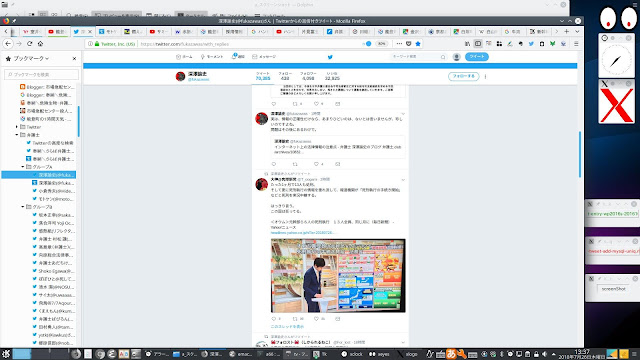Open the profile more-options dots menu
Image resolution: width=640 pixels, height=360 pixels.
tap(485, 76)
